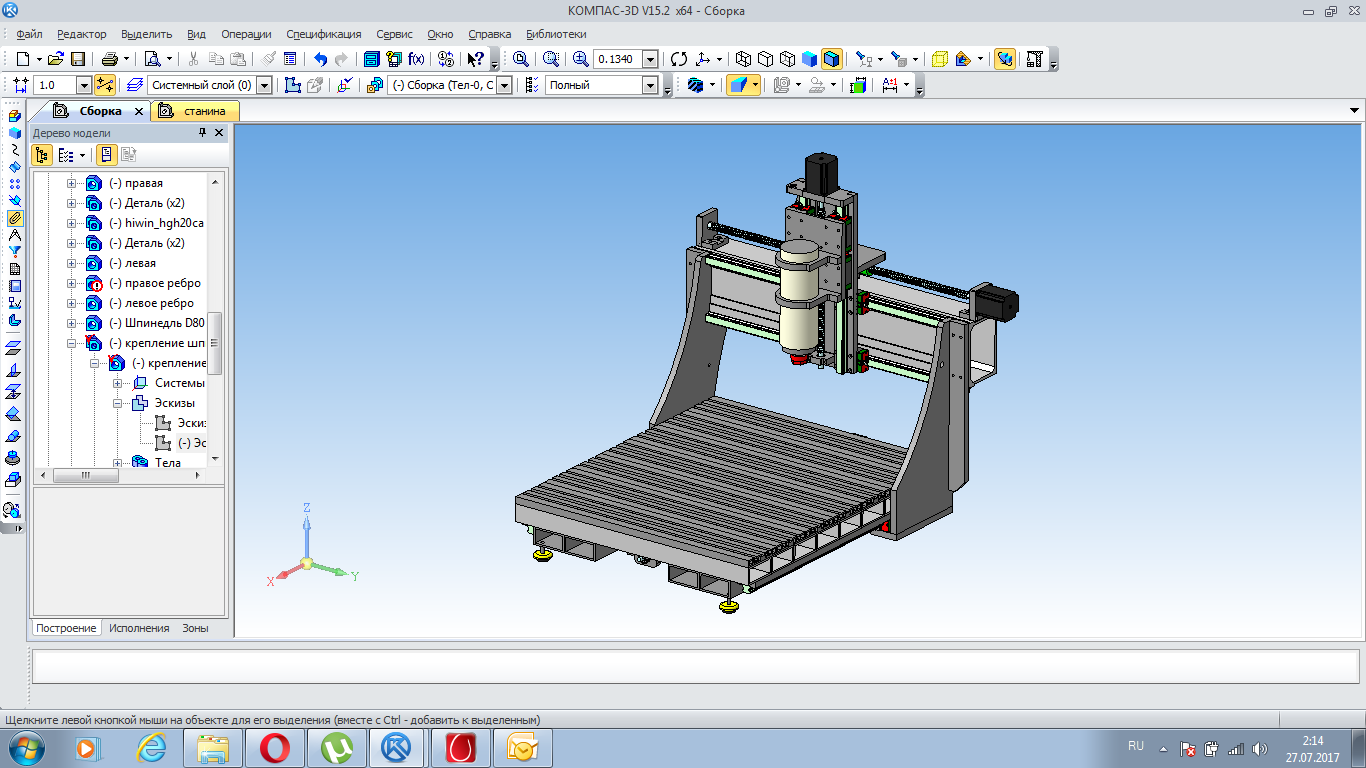The height and width of the screenshot is (768, 1366).
Task: Open the Операции menu
Action: pos(245,34)
